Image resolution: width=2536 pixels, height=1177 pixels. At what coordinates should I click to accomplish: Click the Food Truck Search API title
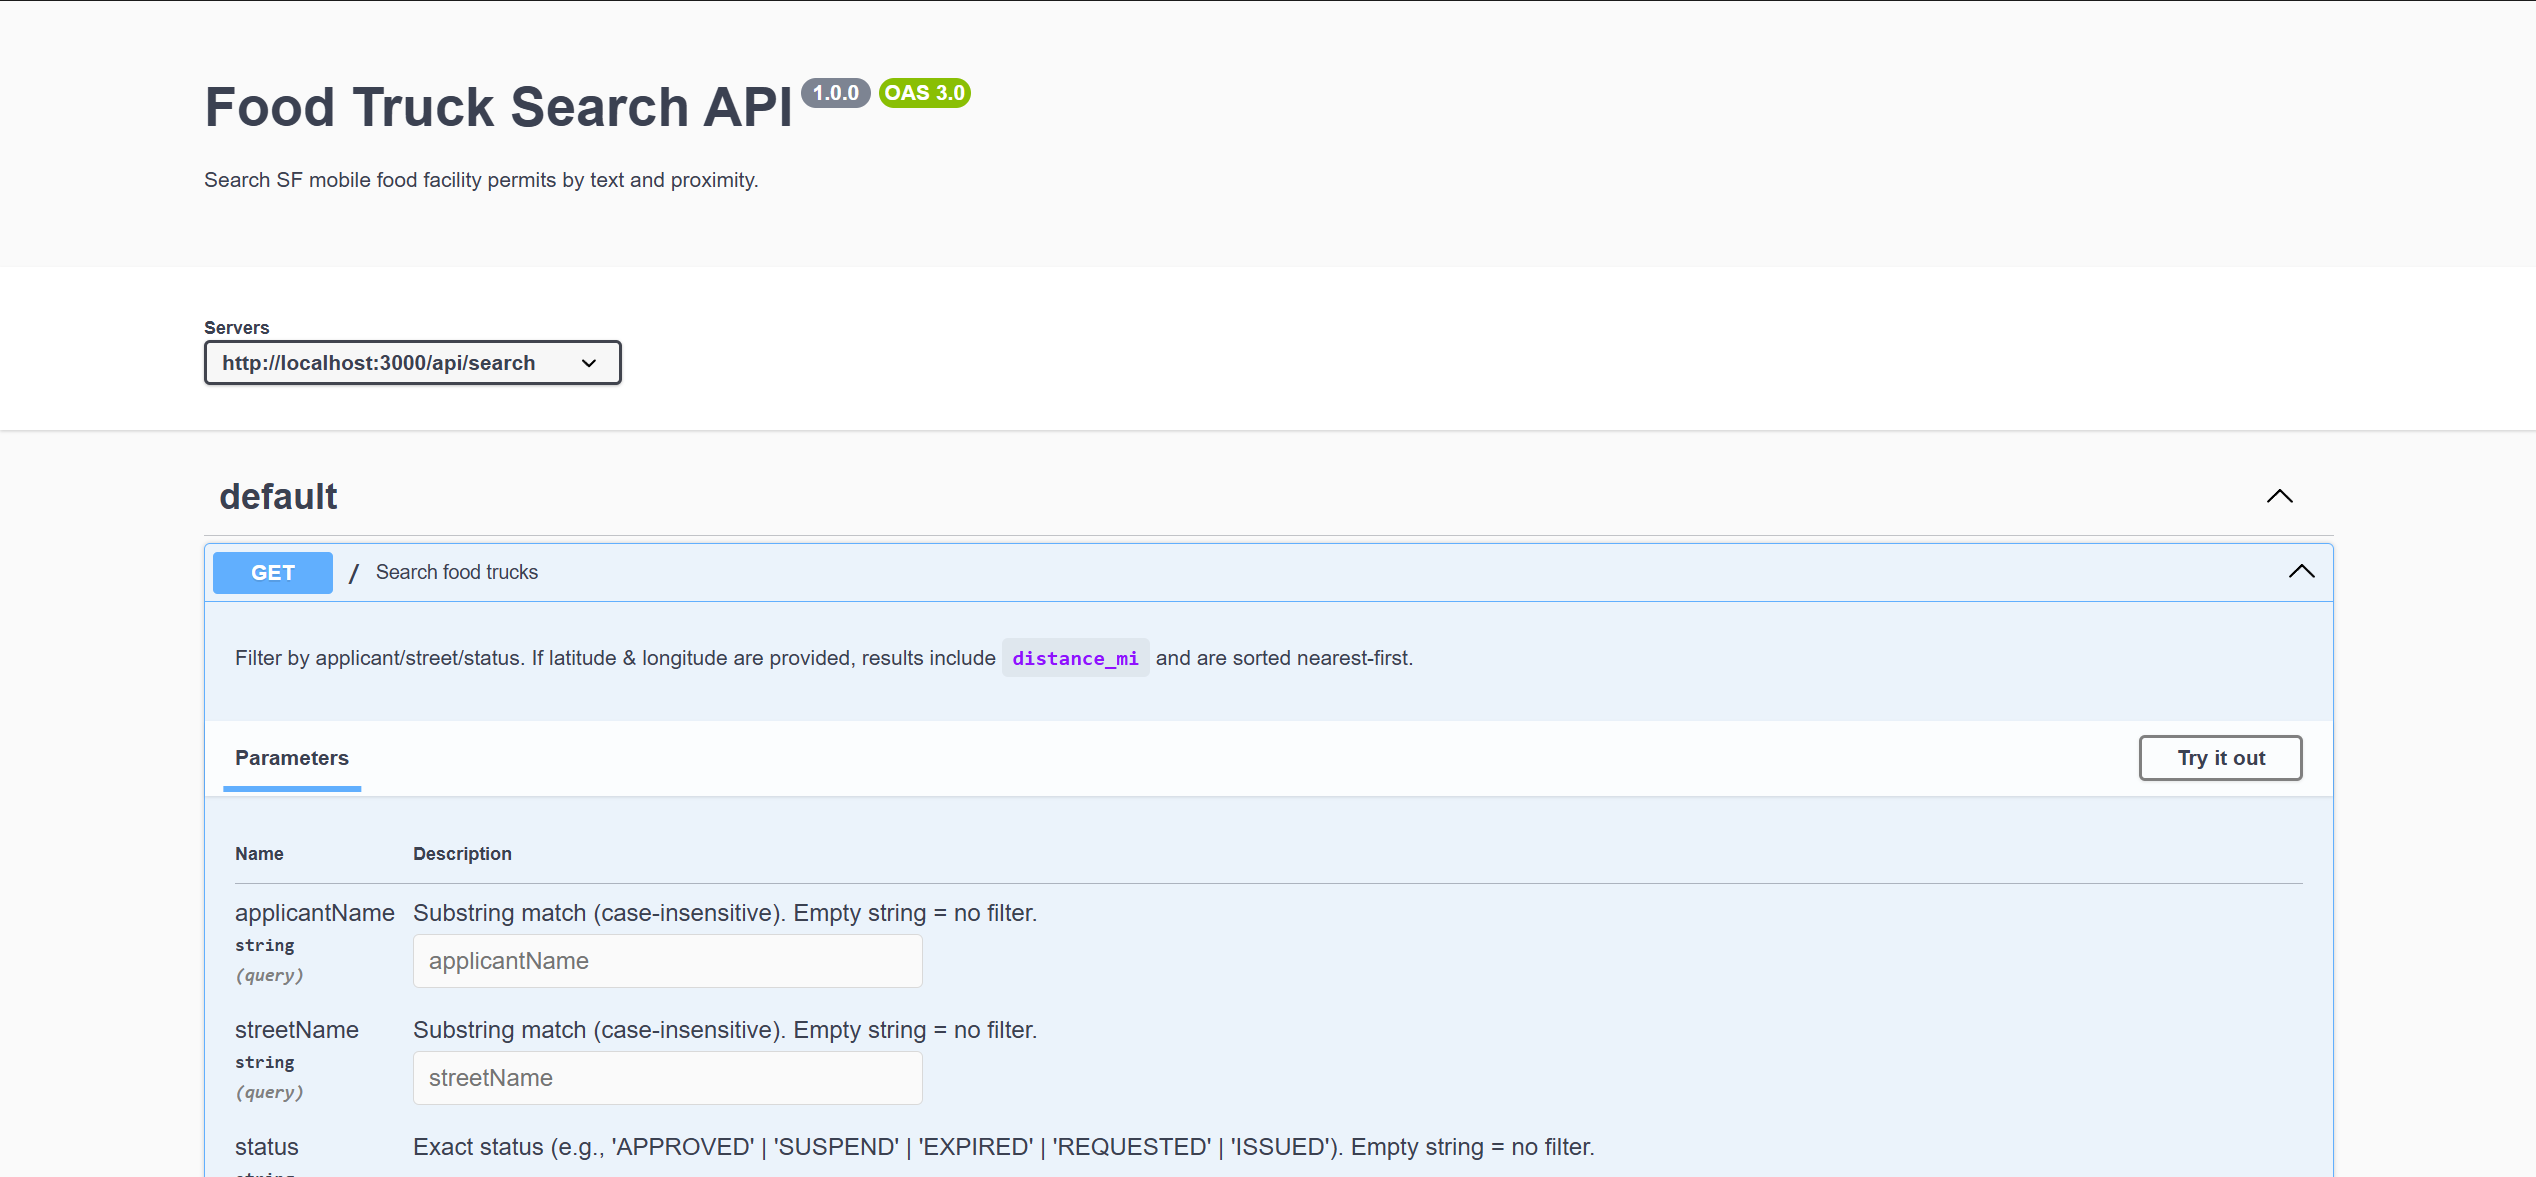(x=498, y=107)
